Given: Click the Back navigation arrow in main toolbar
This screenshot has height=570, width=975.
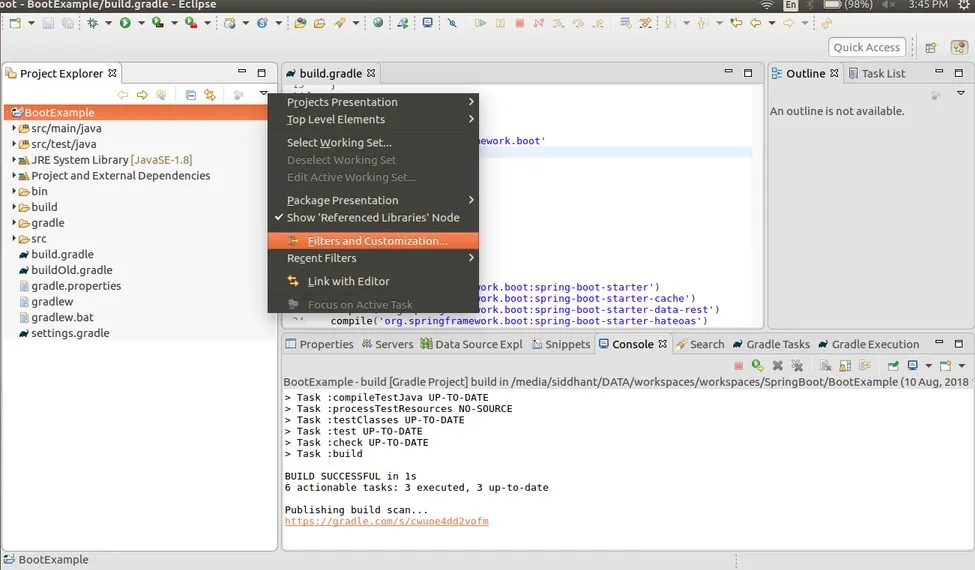Looking at the screenshot, I should (x=756, y=23).
